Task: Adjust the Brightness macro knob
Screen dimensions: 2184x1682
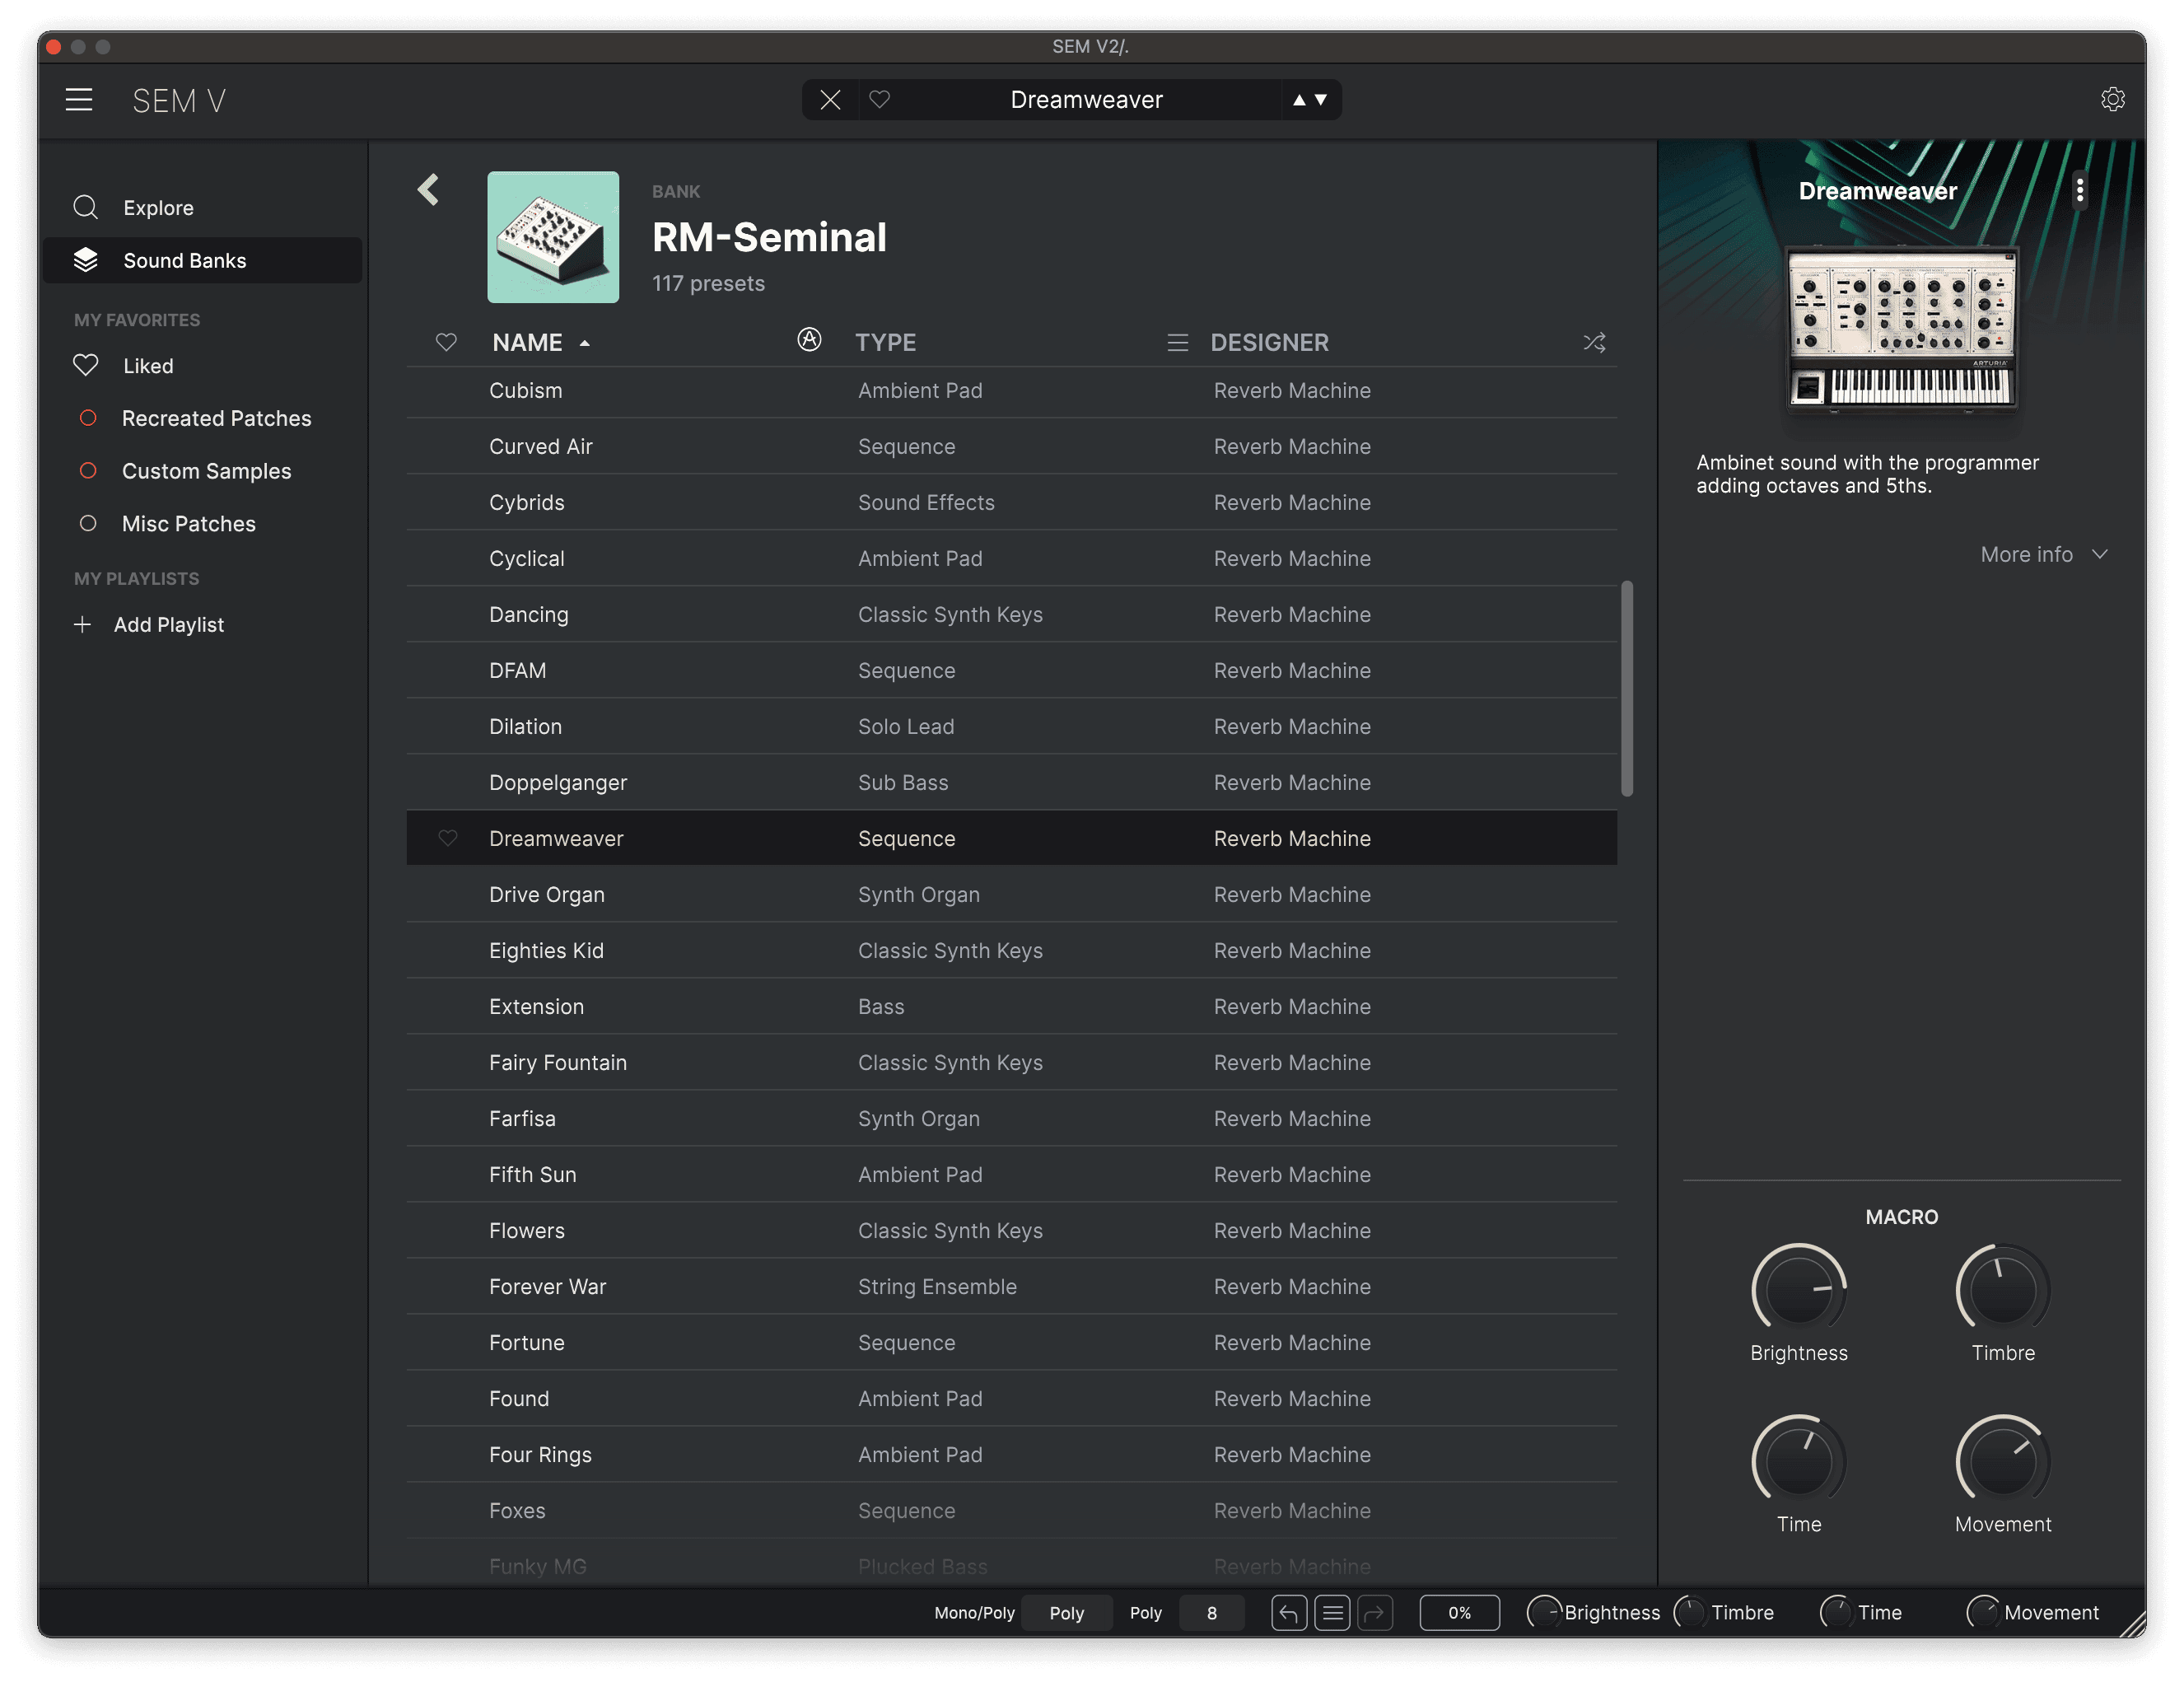Action: 1798,1290
